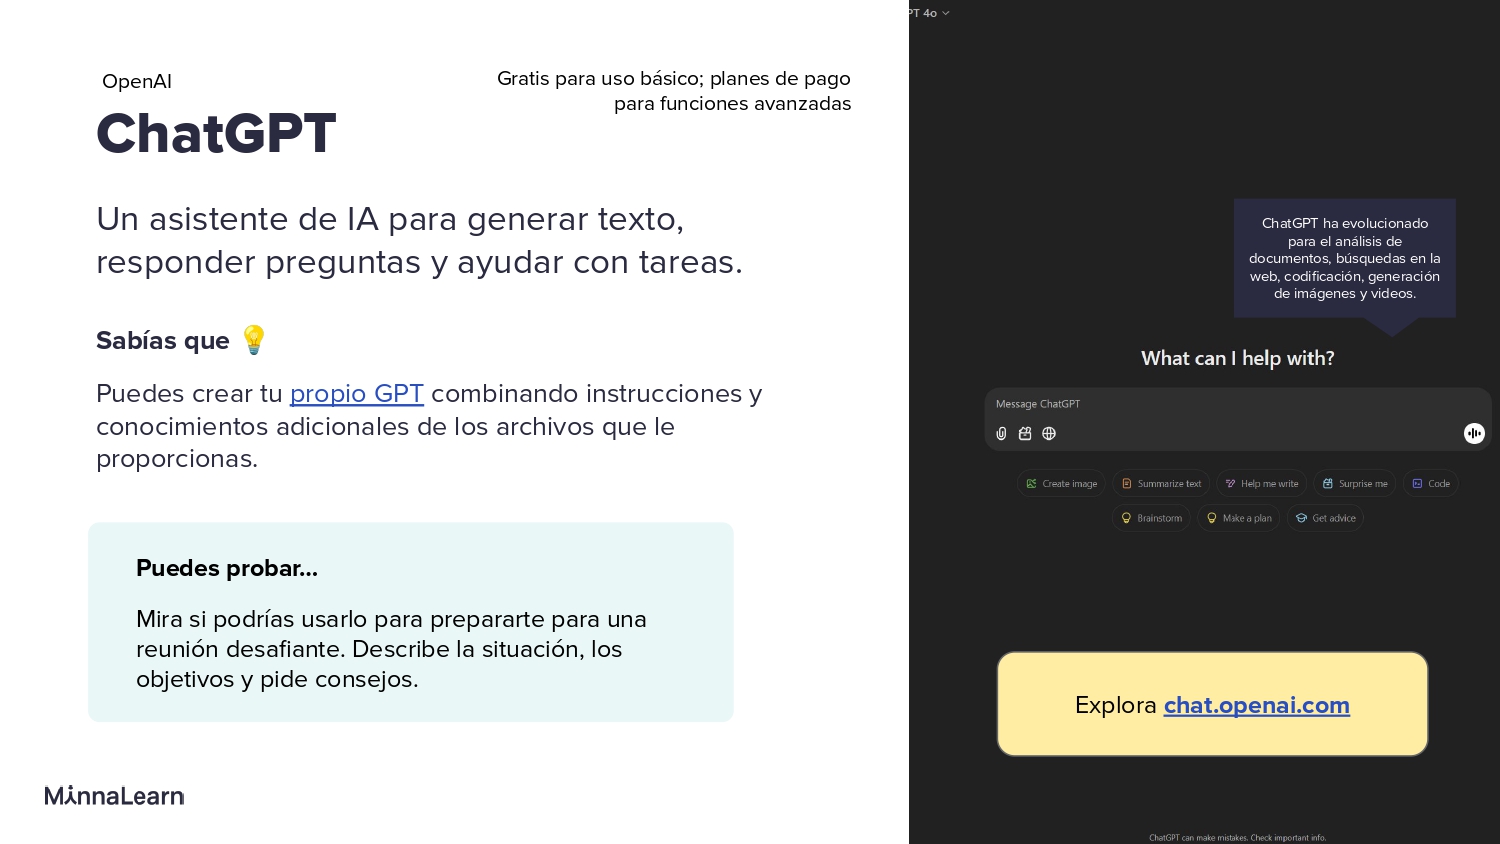The image size is (1500, 844).
Task: Open the propio GPT link
Action: [x=357, y=394]
